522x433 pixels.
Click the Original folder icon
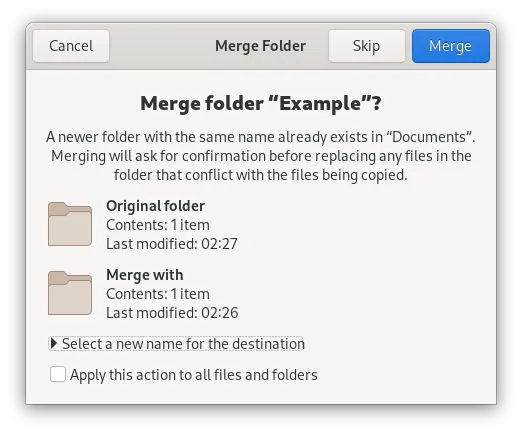tap(70, 224)
